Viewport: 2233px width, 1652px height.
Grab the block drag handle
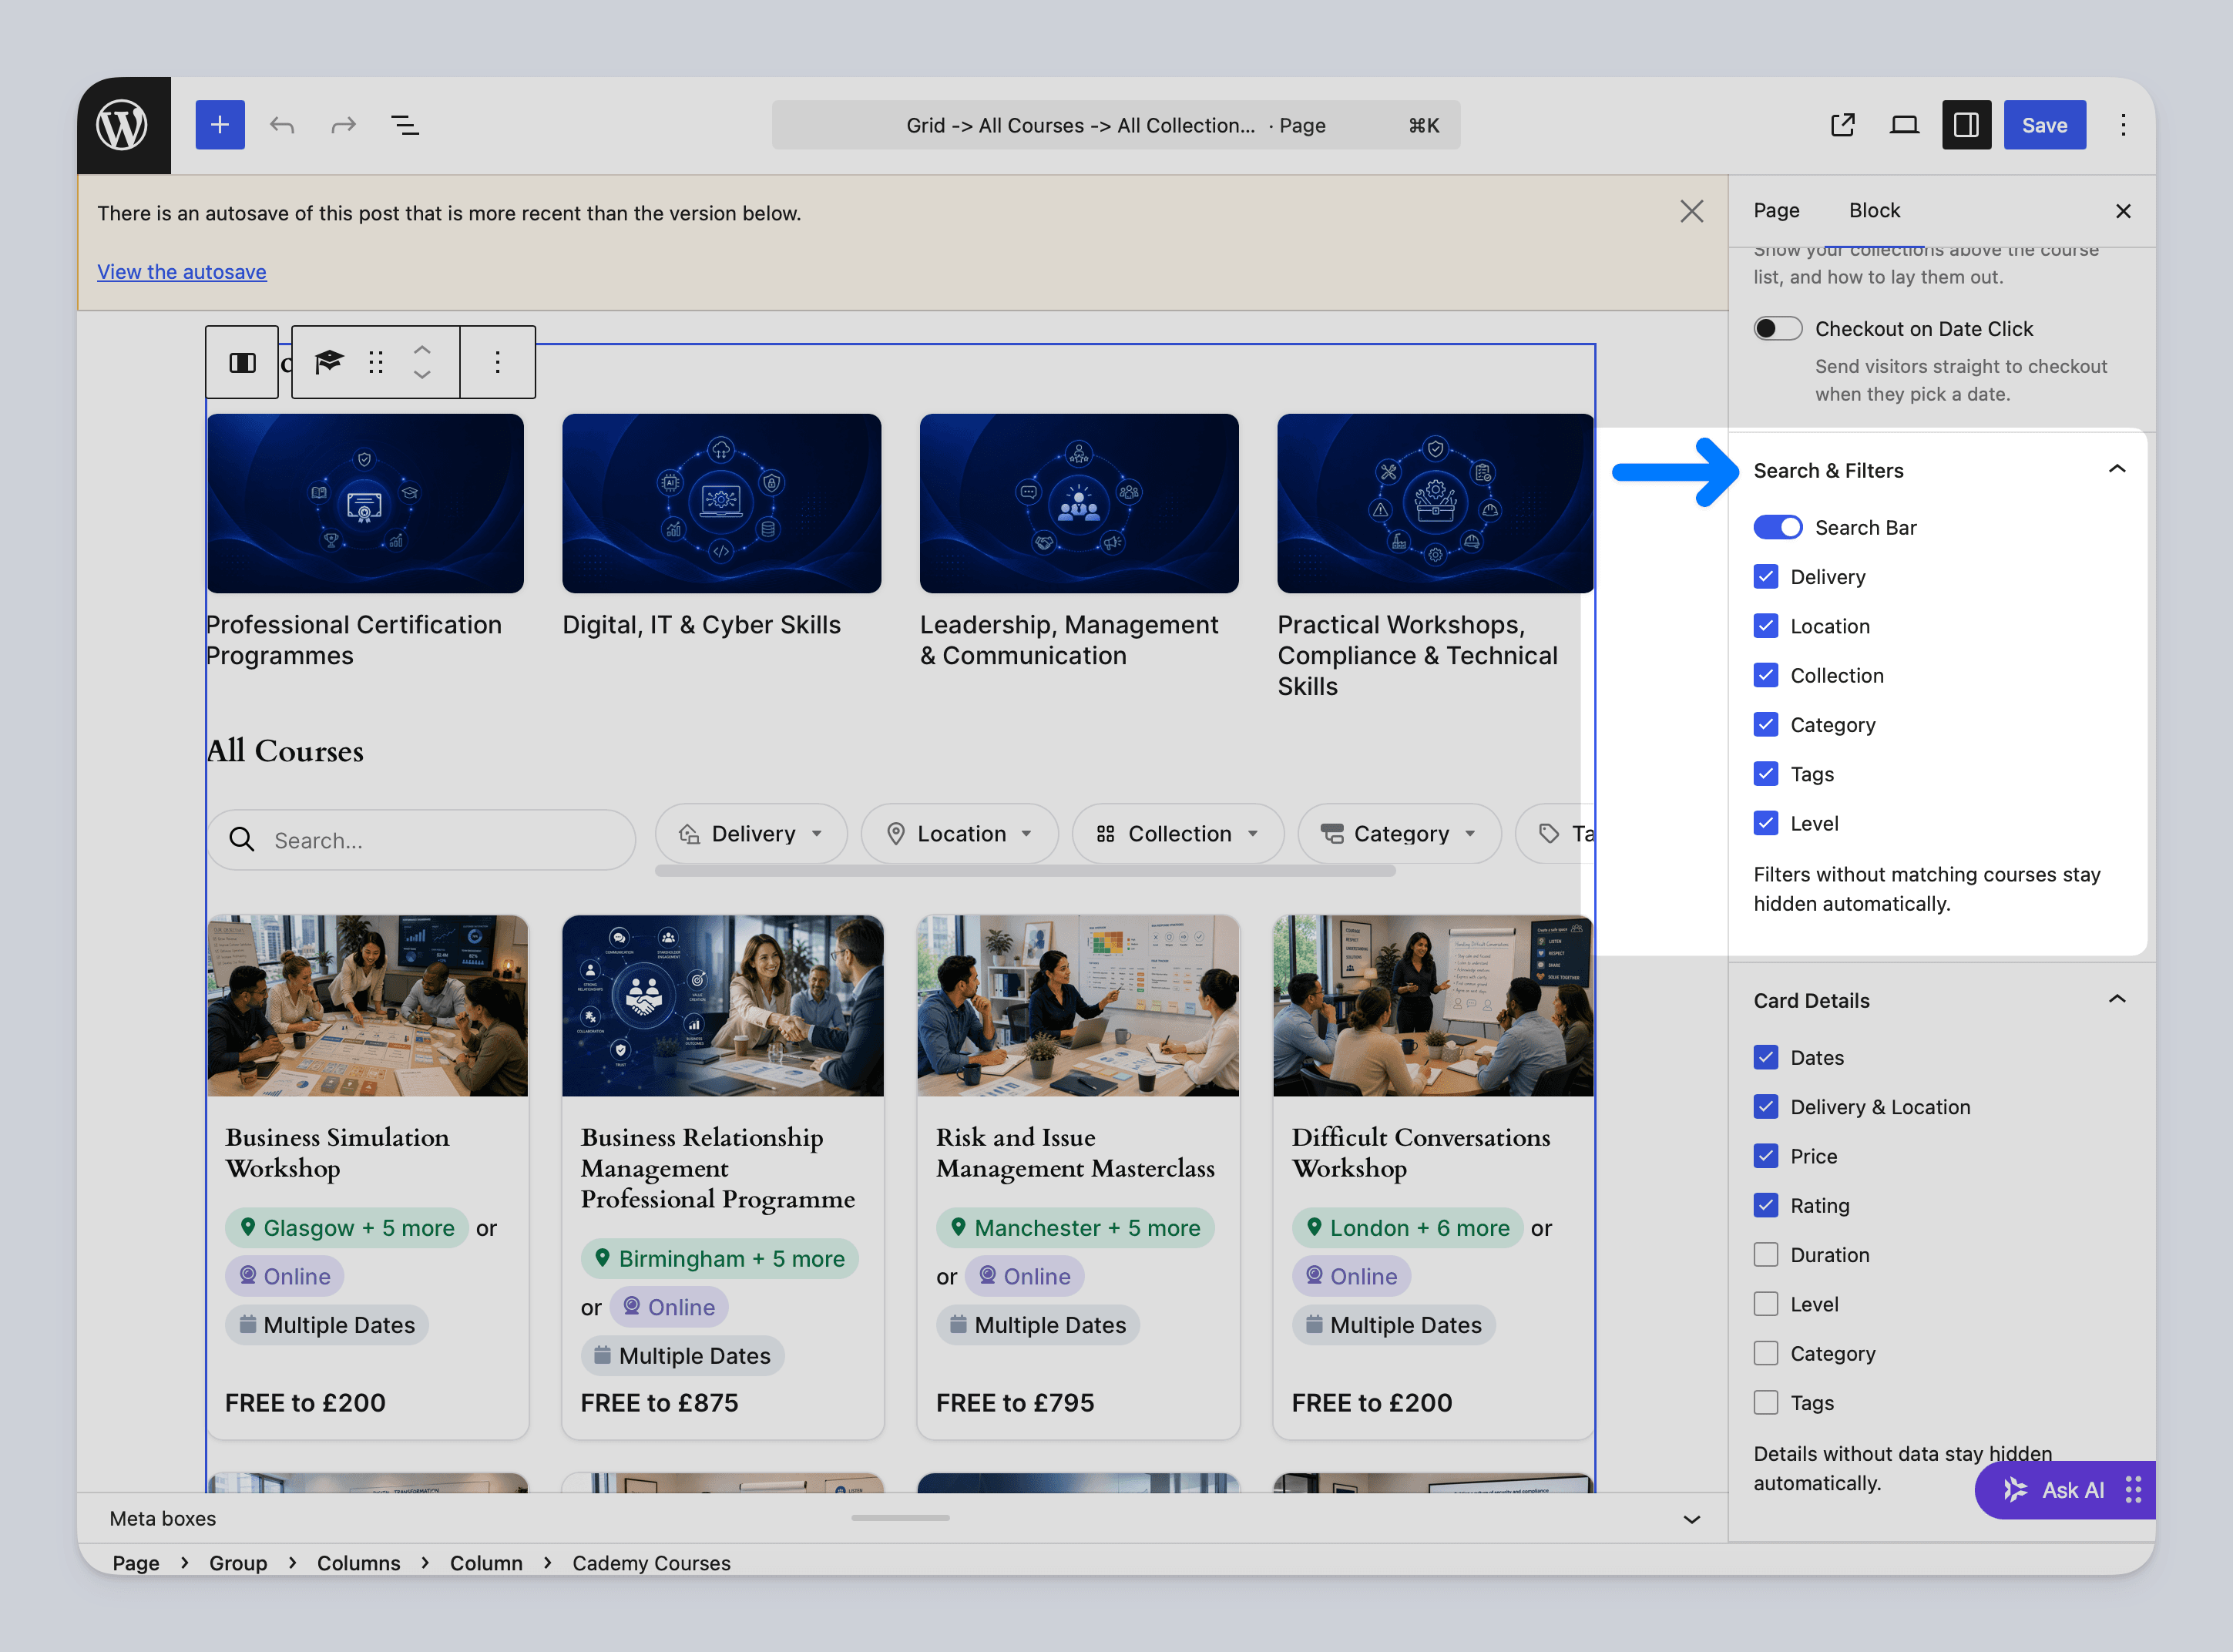pos(376,362)
